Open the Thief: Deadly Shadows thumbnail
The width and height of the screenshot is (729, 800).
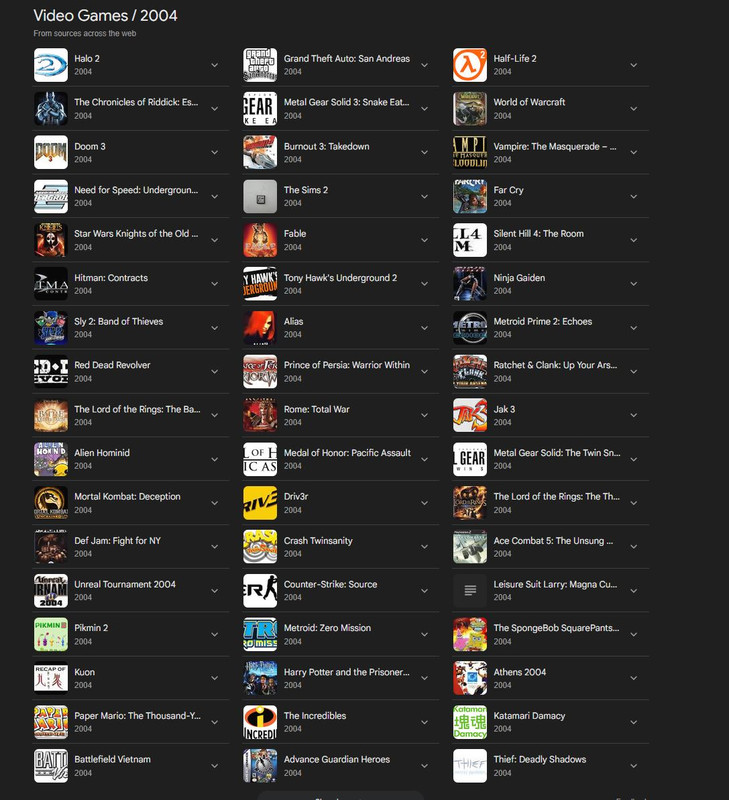[x=470, y=765]
